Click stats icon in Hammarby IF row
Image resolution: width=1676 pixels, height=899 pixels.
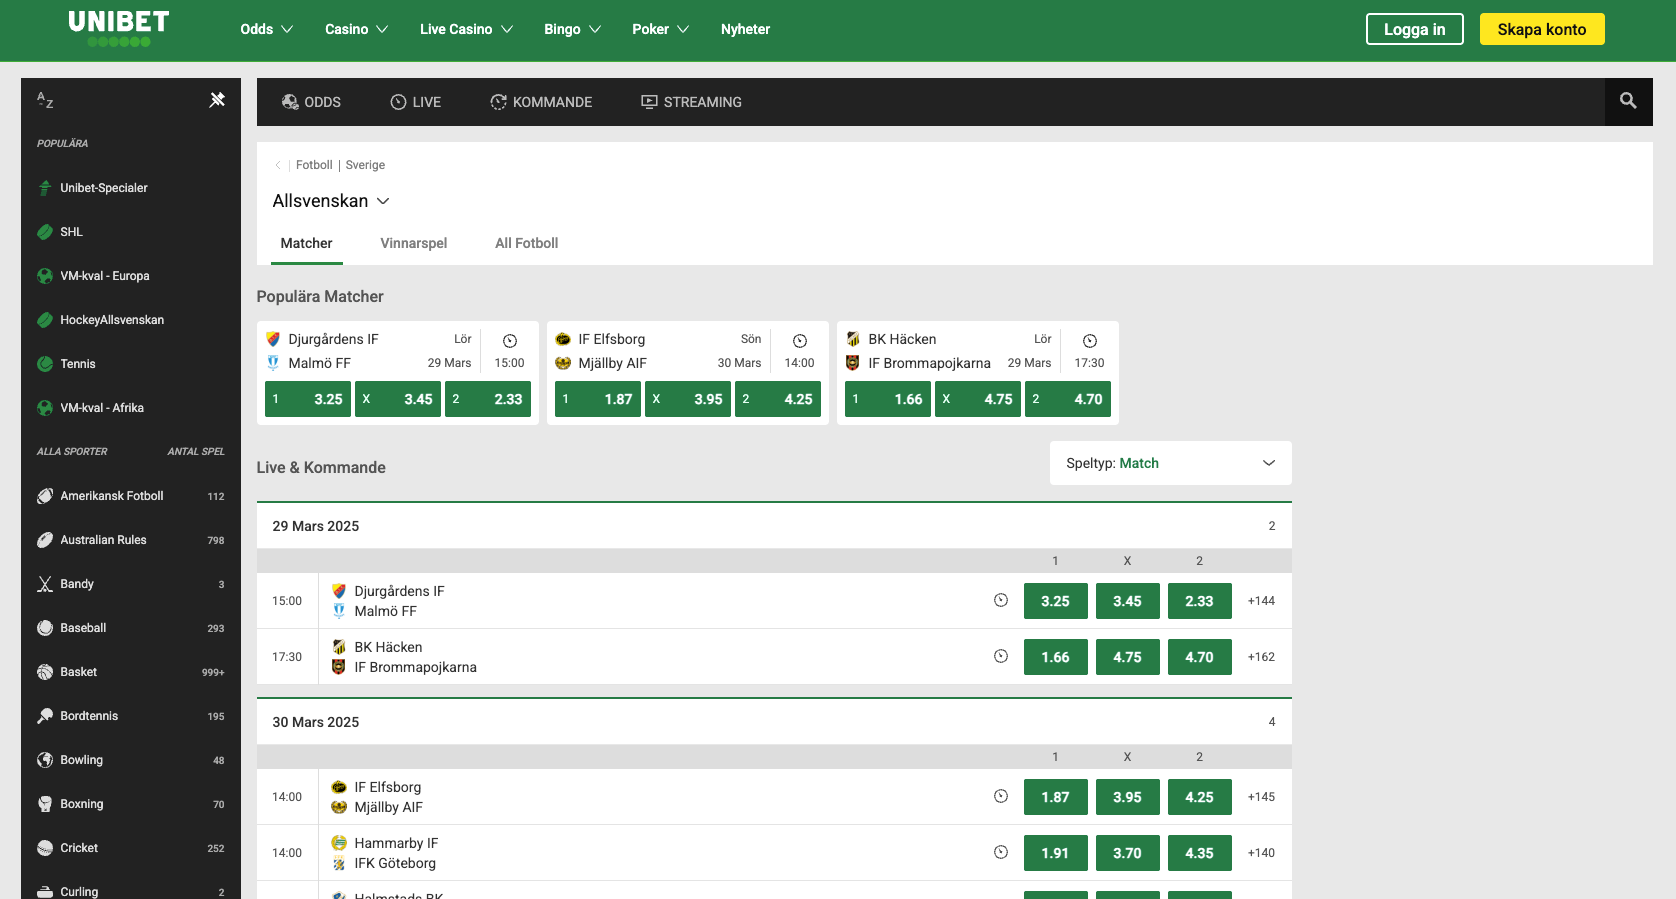(x=1001, y=852)
